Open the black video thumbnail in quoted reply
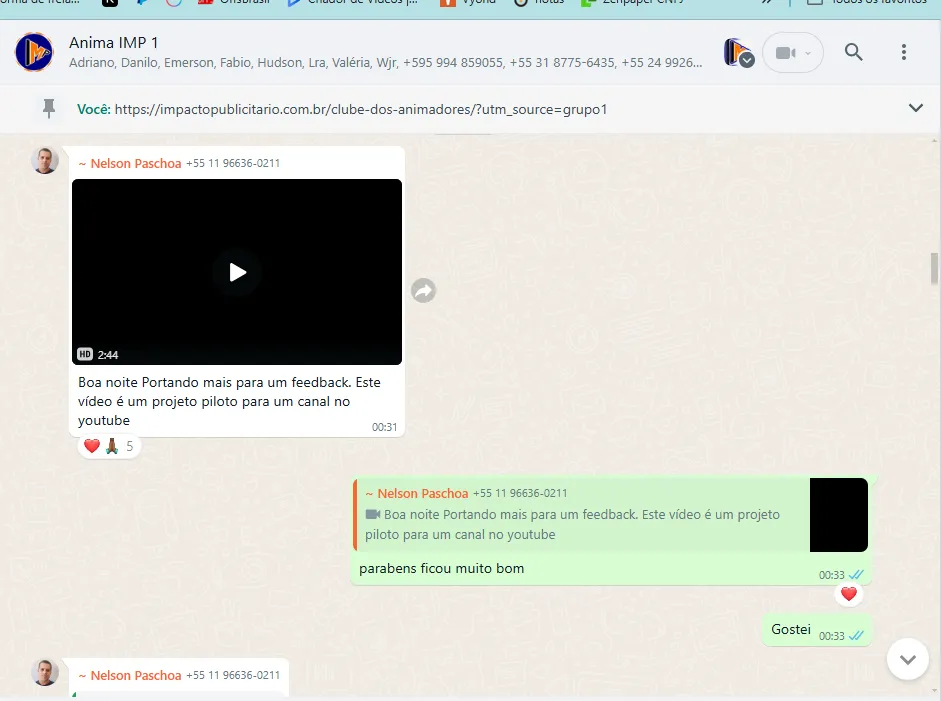This screenshot has height=701, width=941. (838, 515)
